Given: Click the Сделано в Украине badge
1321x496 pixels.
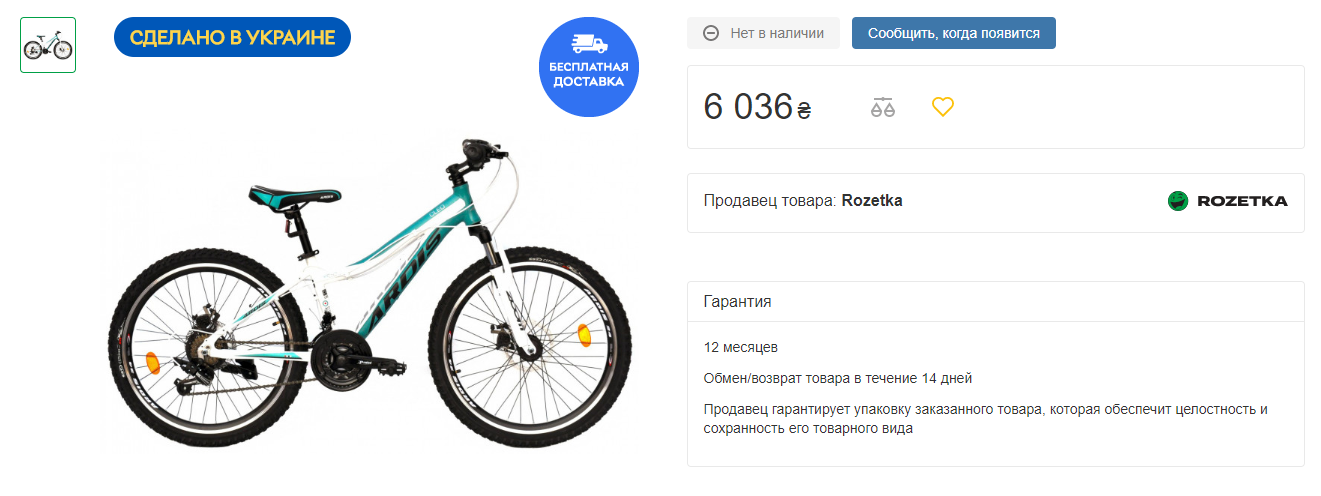Looking at the screenshot, I should tap(232, 37).
